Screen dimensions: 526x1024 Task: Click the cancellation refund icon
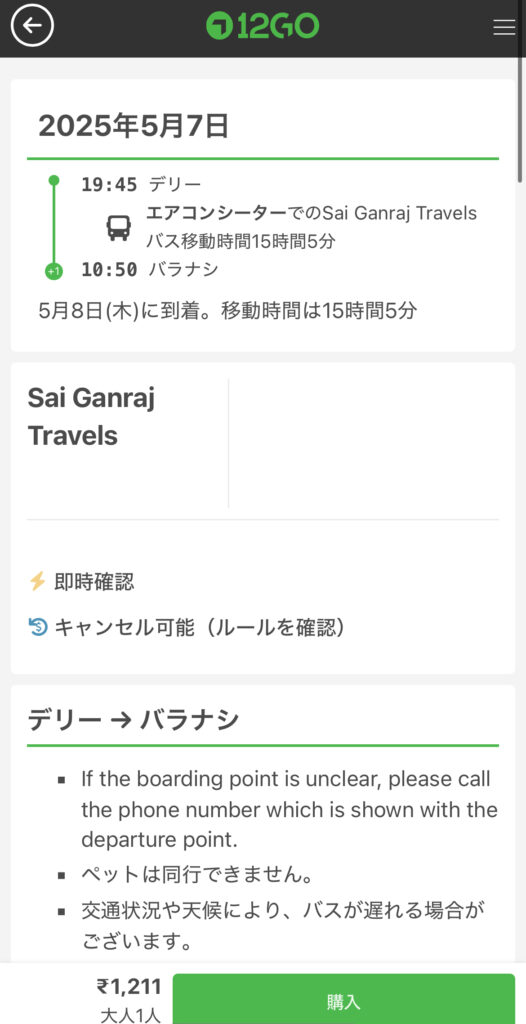(38, 628)
